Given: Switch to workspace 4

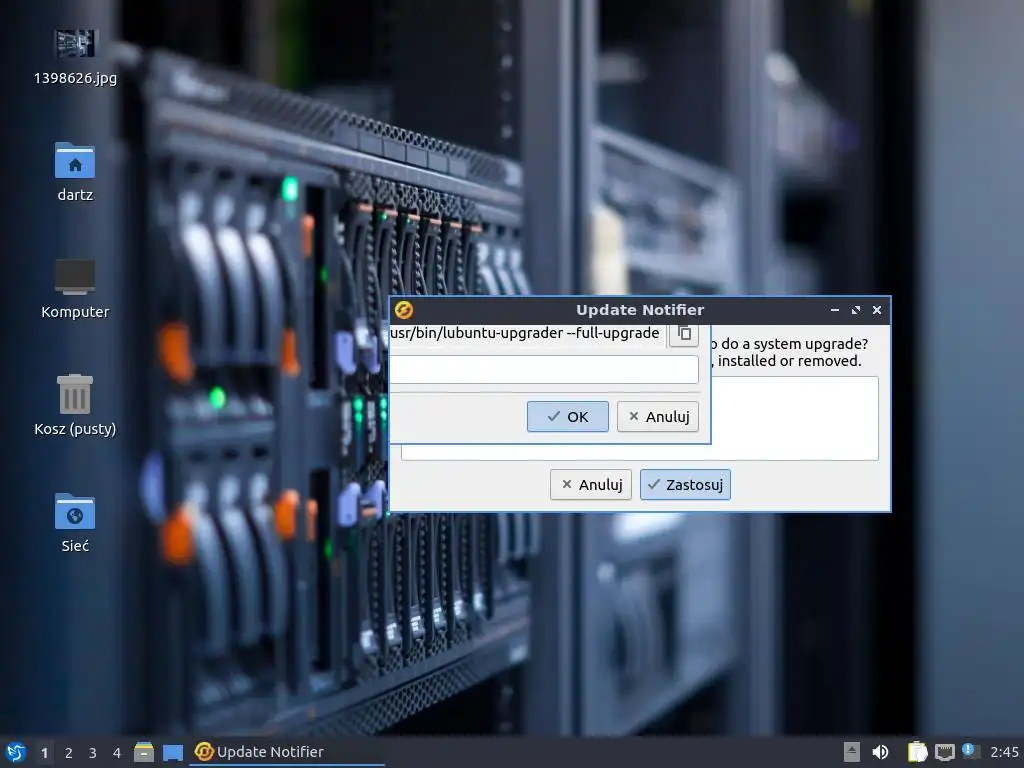Looking at the screenshot, I should (117, 753).
